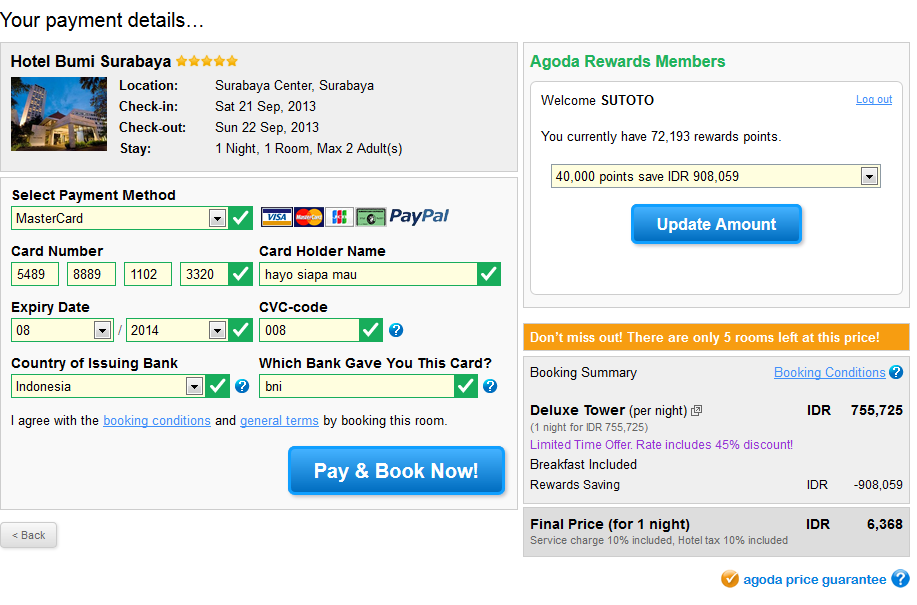Open Booking Conditions link in summary

click(x=829, y=372)
